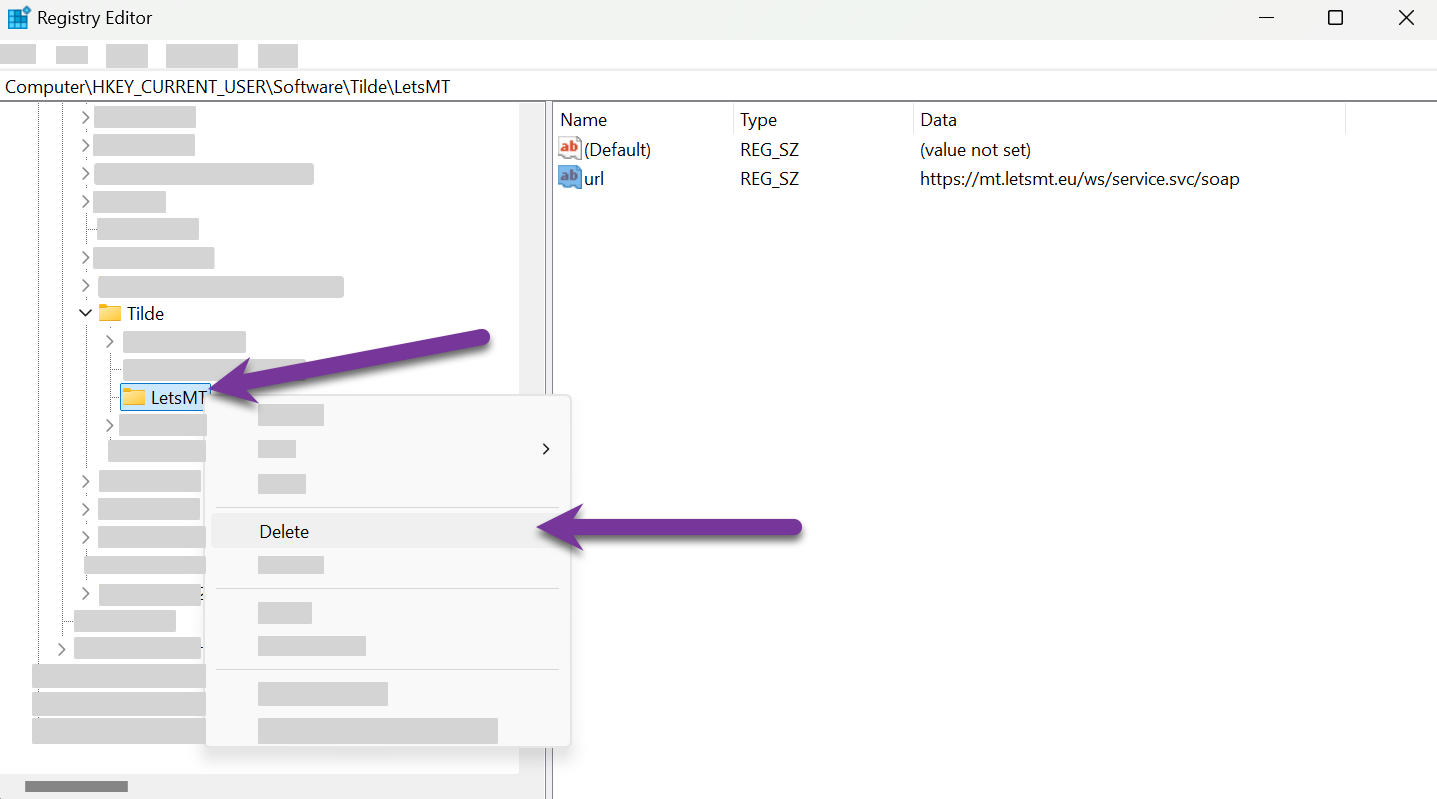Select the Tilde key label

pos(145,313)
